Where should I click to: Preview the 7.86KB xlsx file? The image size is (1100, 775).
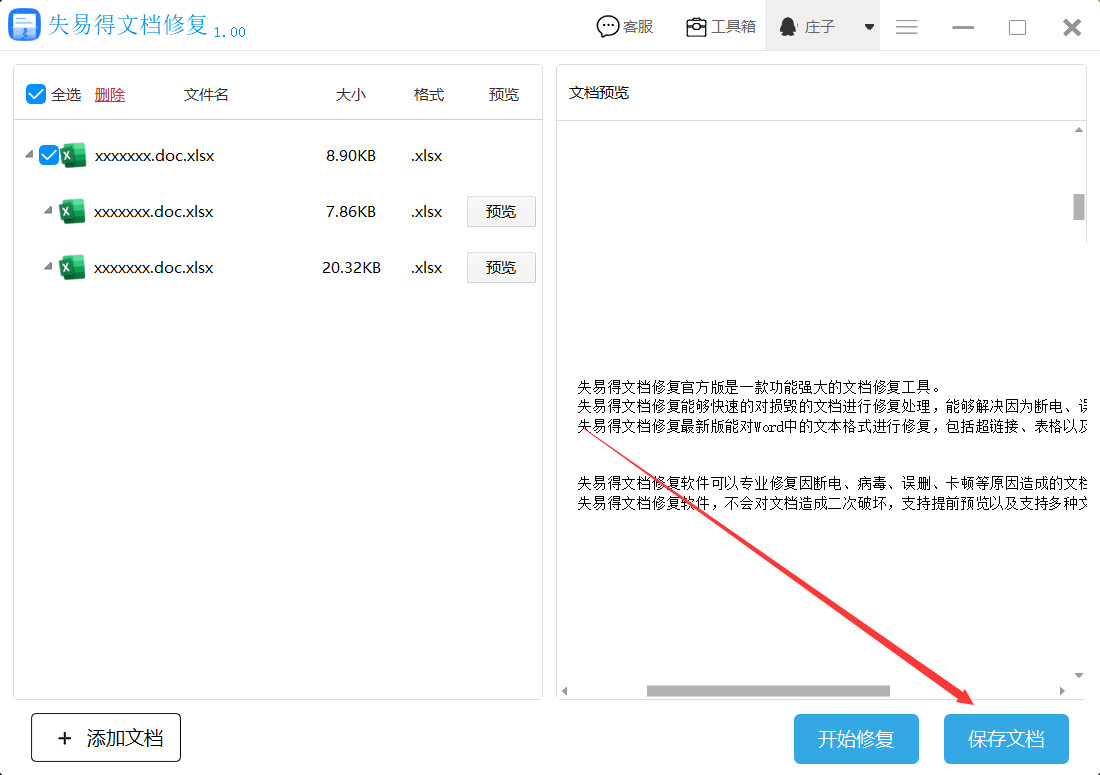tap(501, 211)
